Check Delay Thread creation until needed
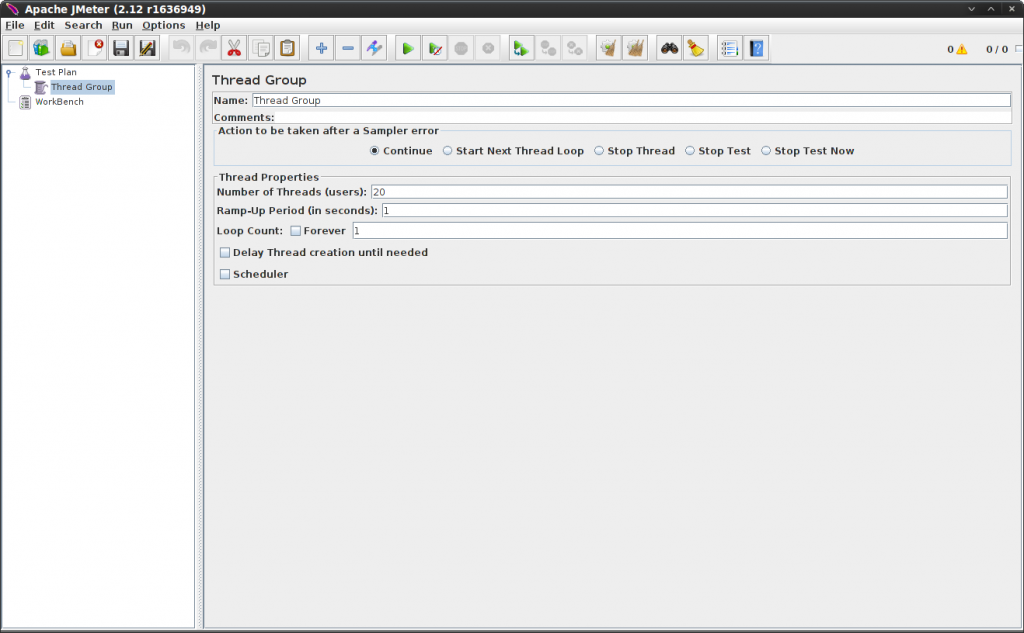This screenshot has width=1024, height=633. pyautogui.click(x=225, y=252)
